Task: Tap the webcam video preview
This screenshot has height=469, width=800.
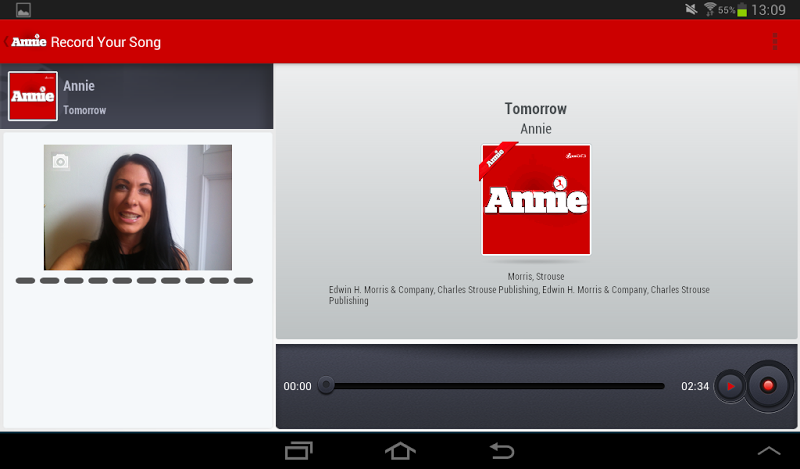Action: coord(138,207)
